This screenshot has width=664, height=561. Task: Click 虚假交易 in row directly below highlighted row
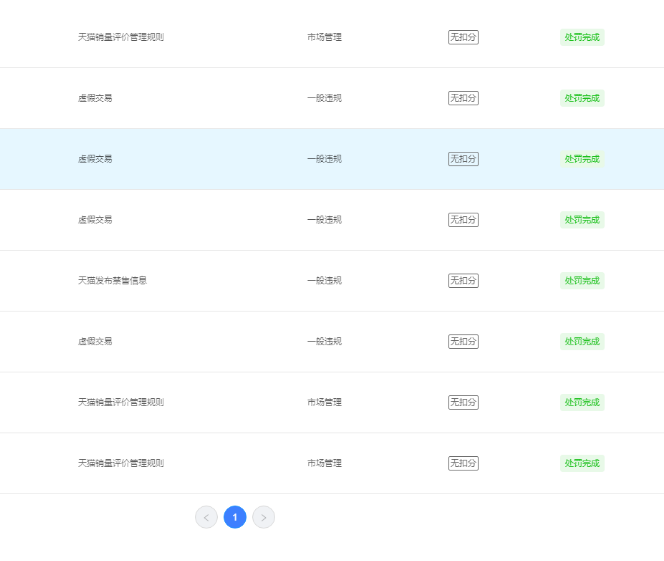pos(95,219)
